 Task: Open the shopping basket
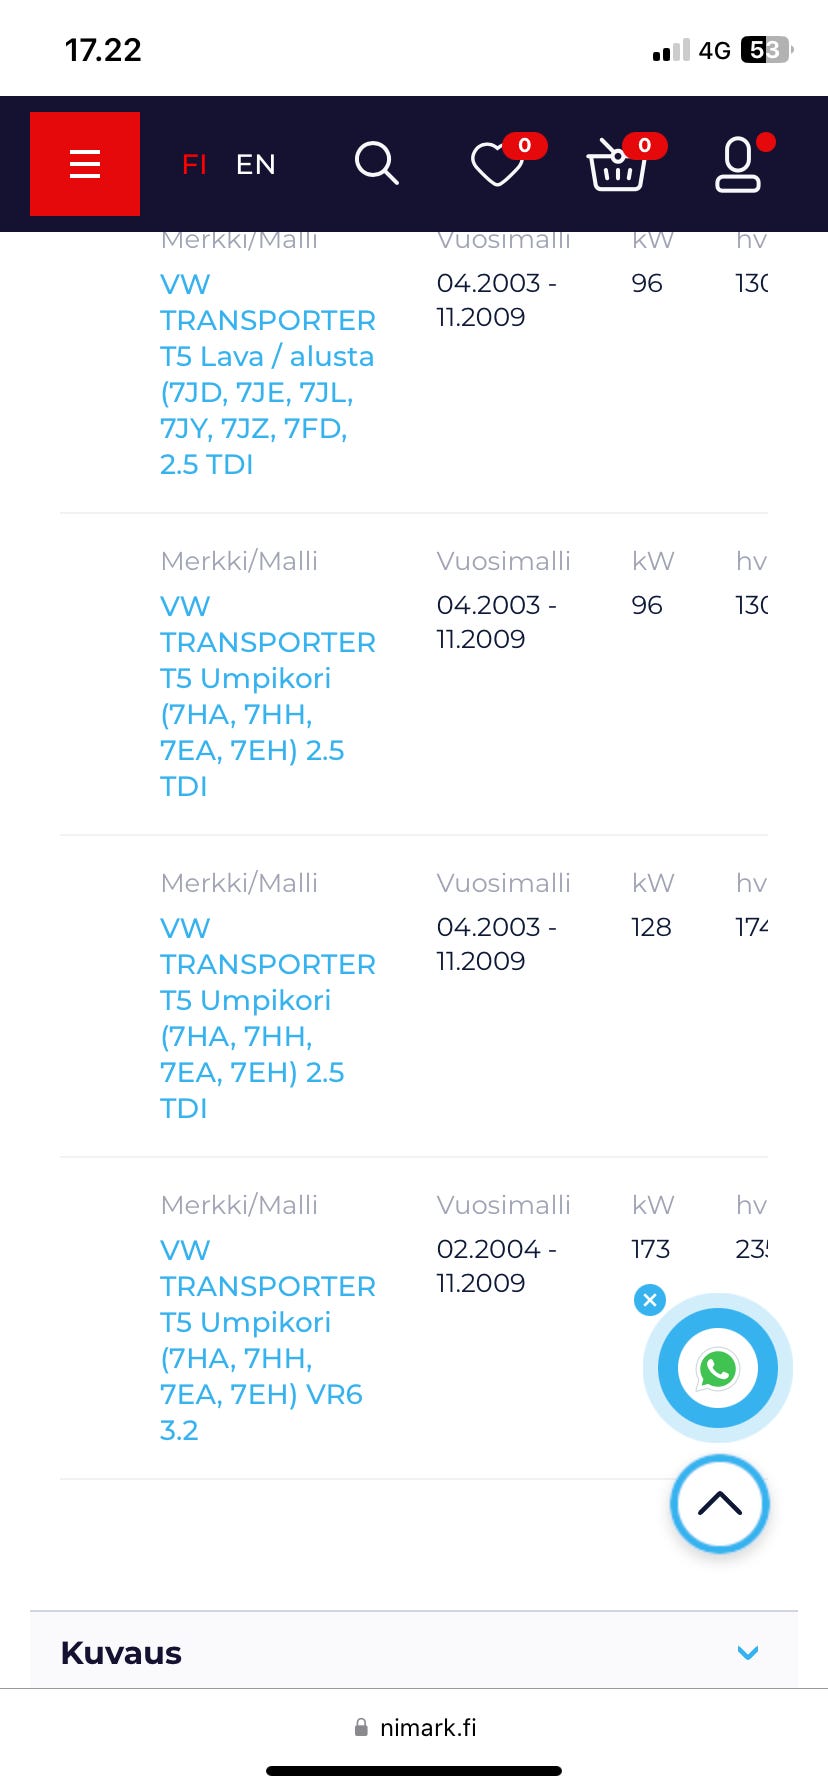(x=616, y=167)
